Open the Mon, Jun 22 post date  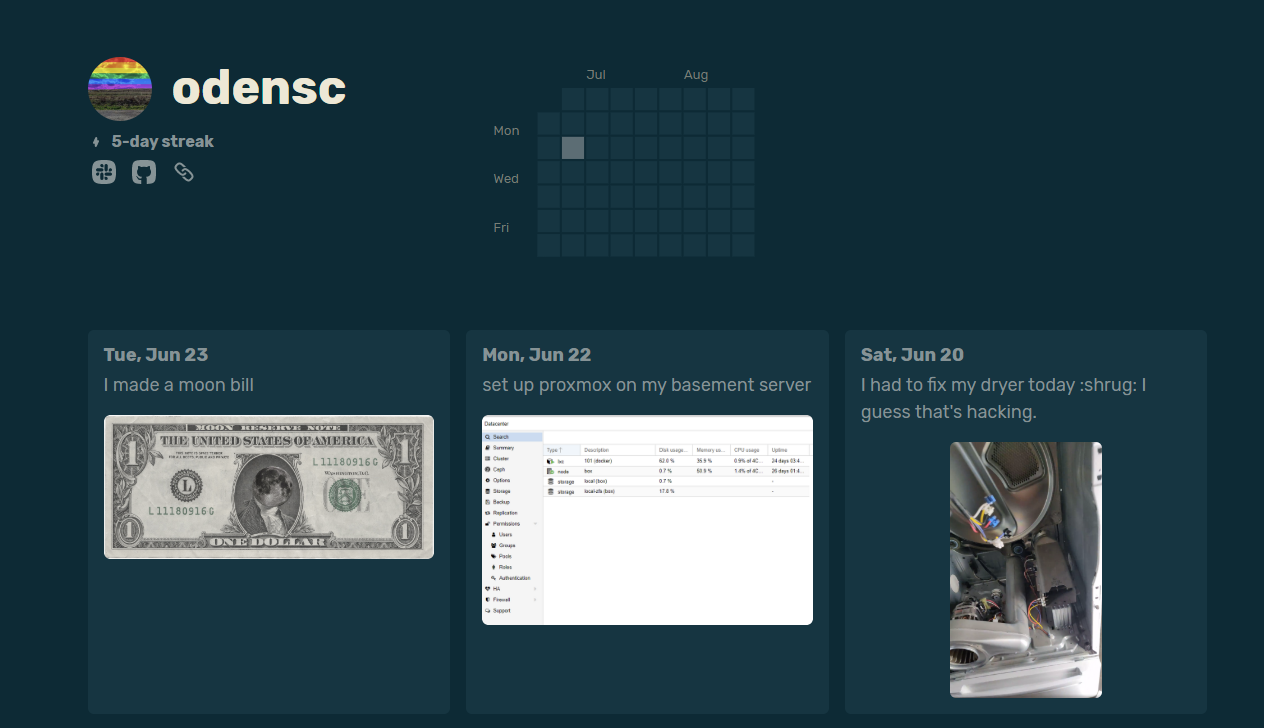coord(537,355)
